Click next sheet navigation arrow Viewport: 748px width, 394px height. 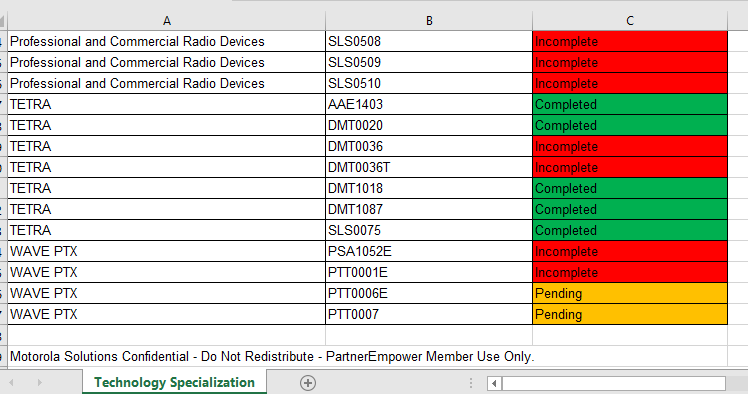(40, 383)
